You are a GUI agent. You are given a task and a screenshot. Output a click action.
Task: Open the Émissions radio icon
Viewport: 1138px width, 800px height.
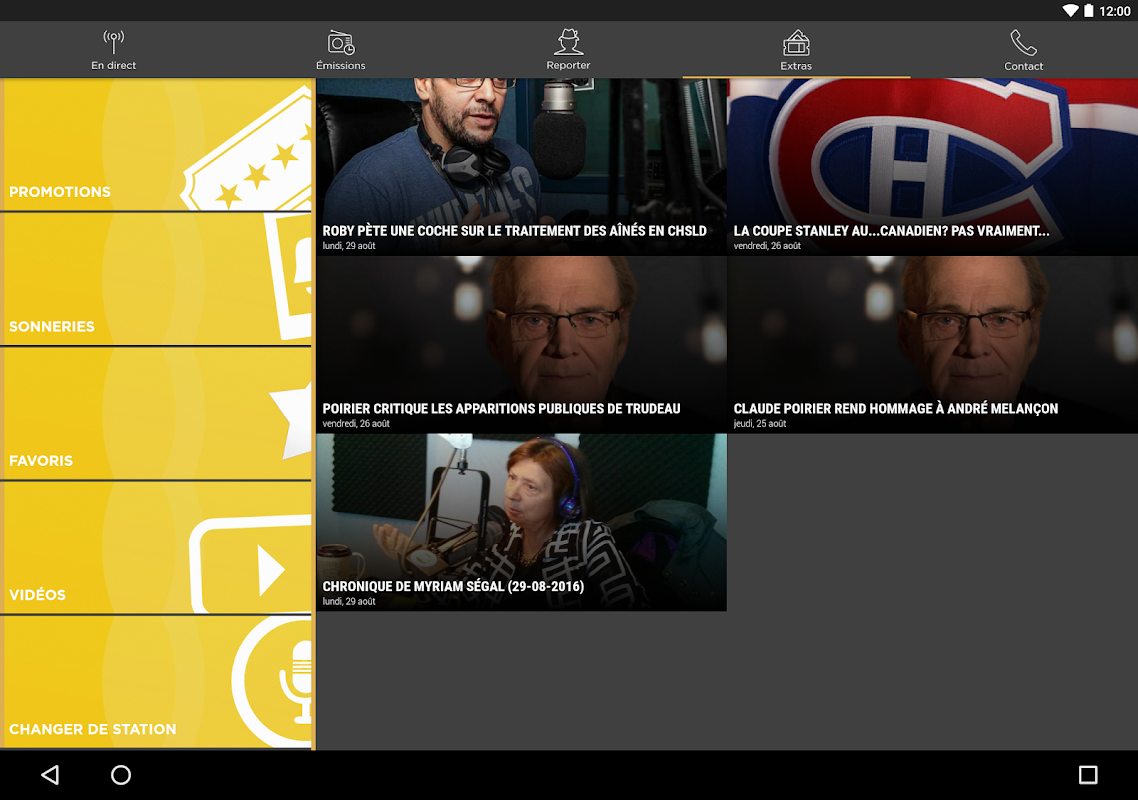coord(340,43)
